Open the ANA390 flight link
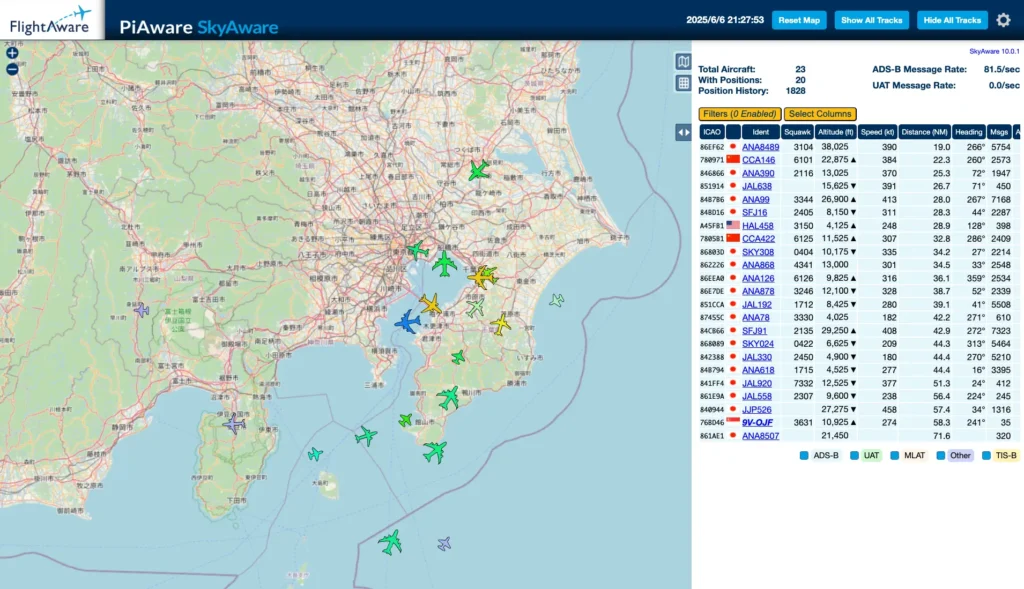 tap(758, 173)
